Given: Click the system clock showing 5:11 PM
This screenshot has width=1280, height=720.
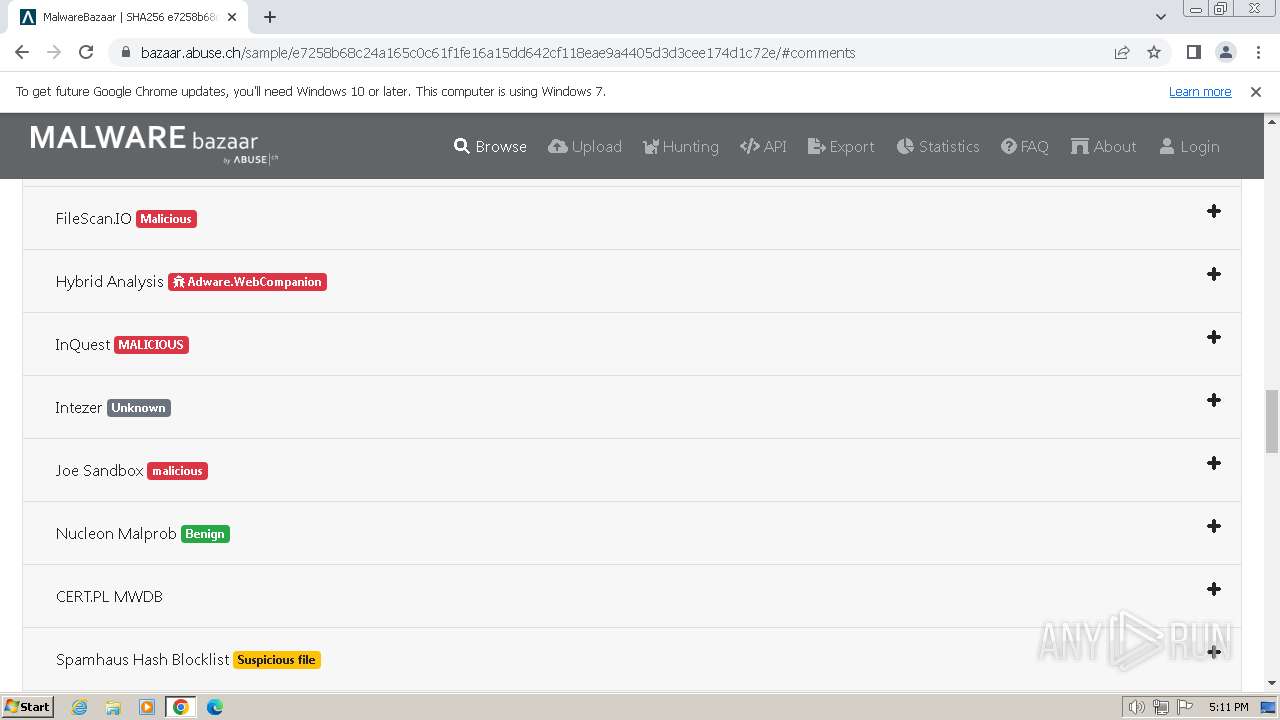Looking at the screenshot, I should (1228, 707).
